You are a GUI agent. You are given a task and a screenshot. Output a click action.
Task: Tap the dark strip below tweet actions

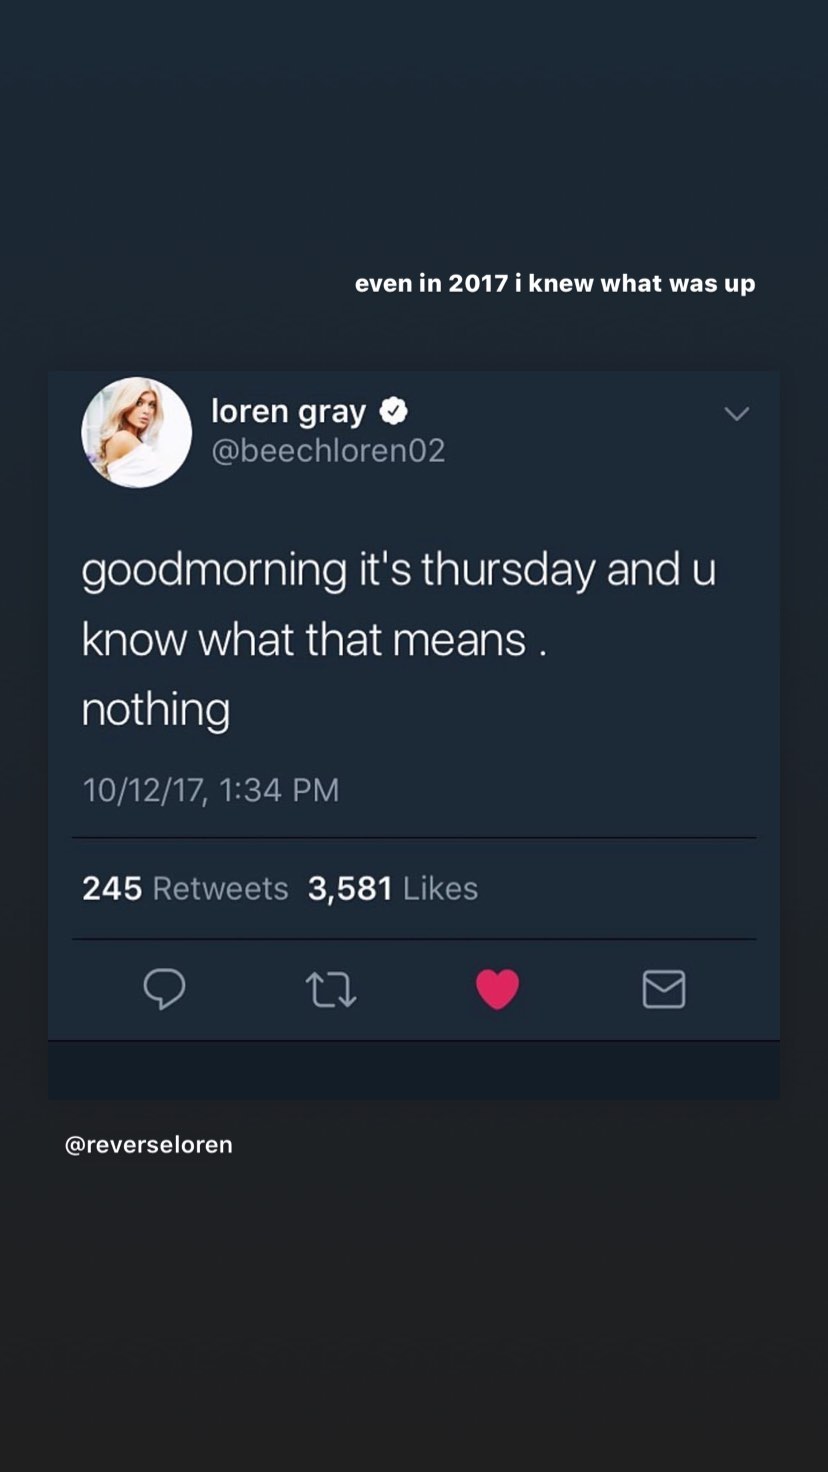pyautogui.click(x=413, y=1071)
